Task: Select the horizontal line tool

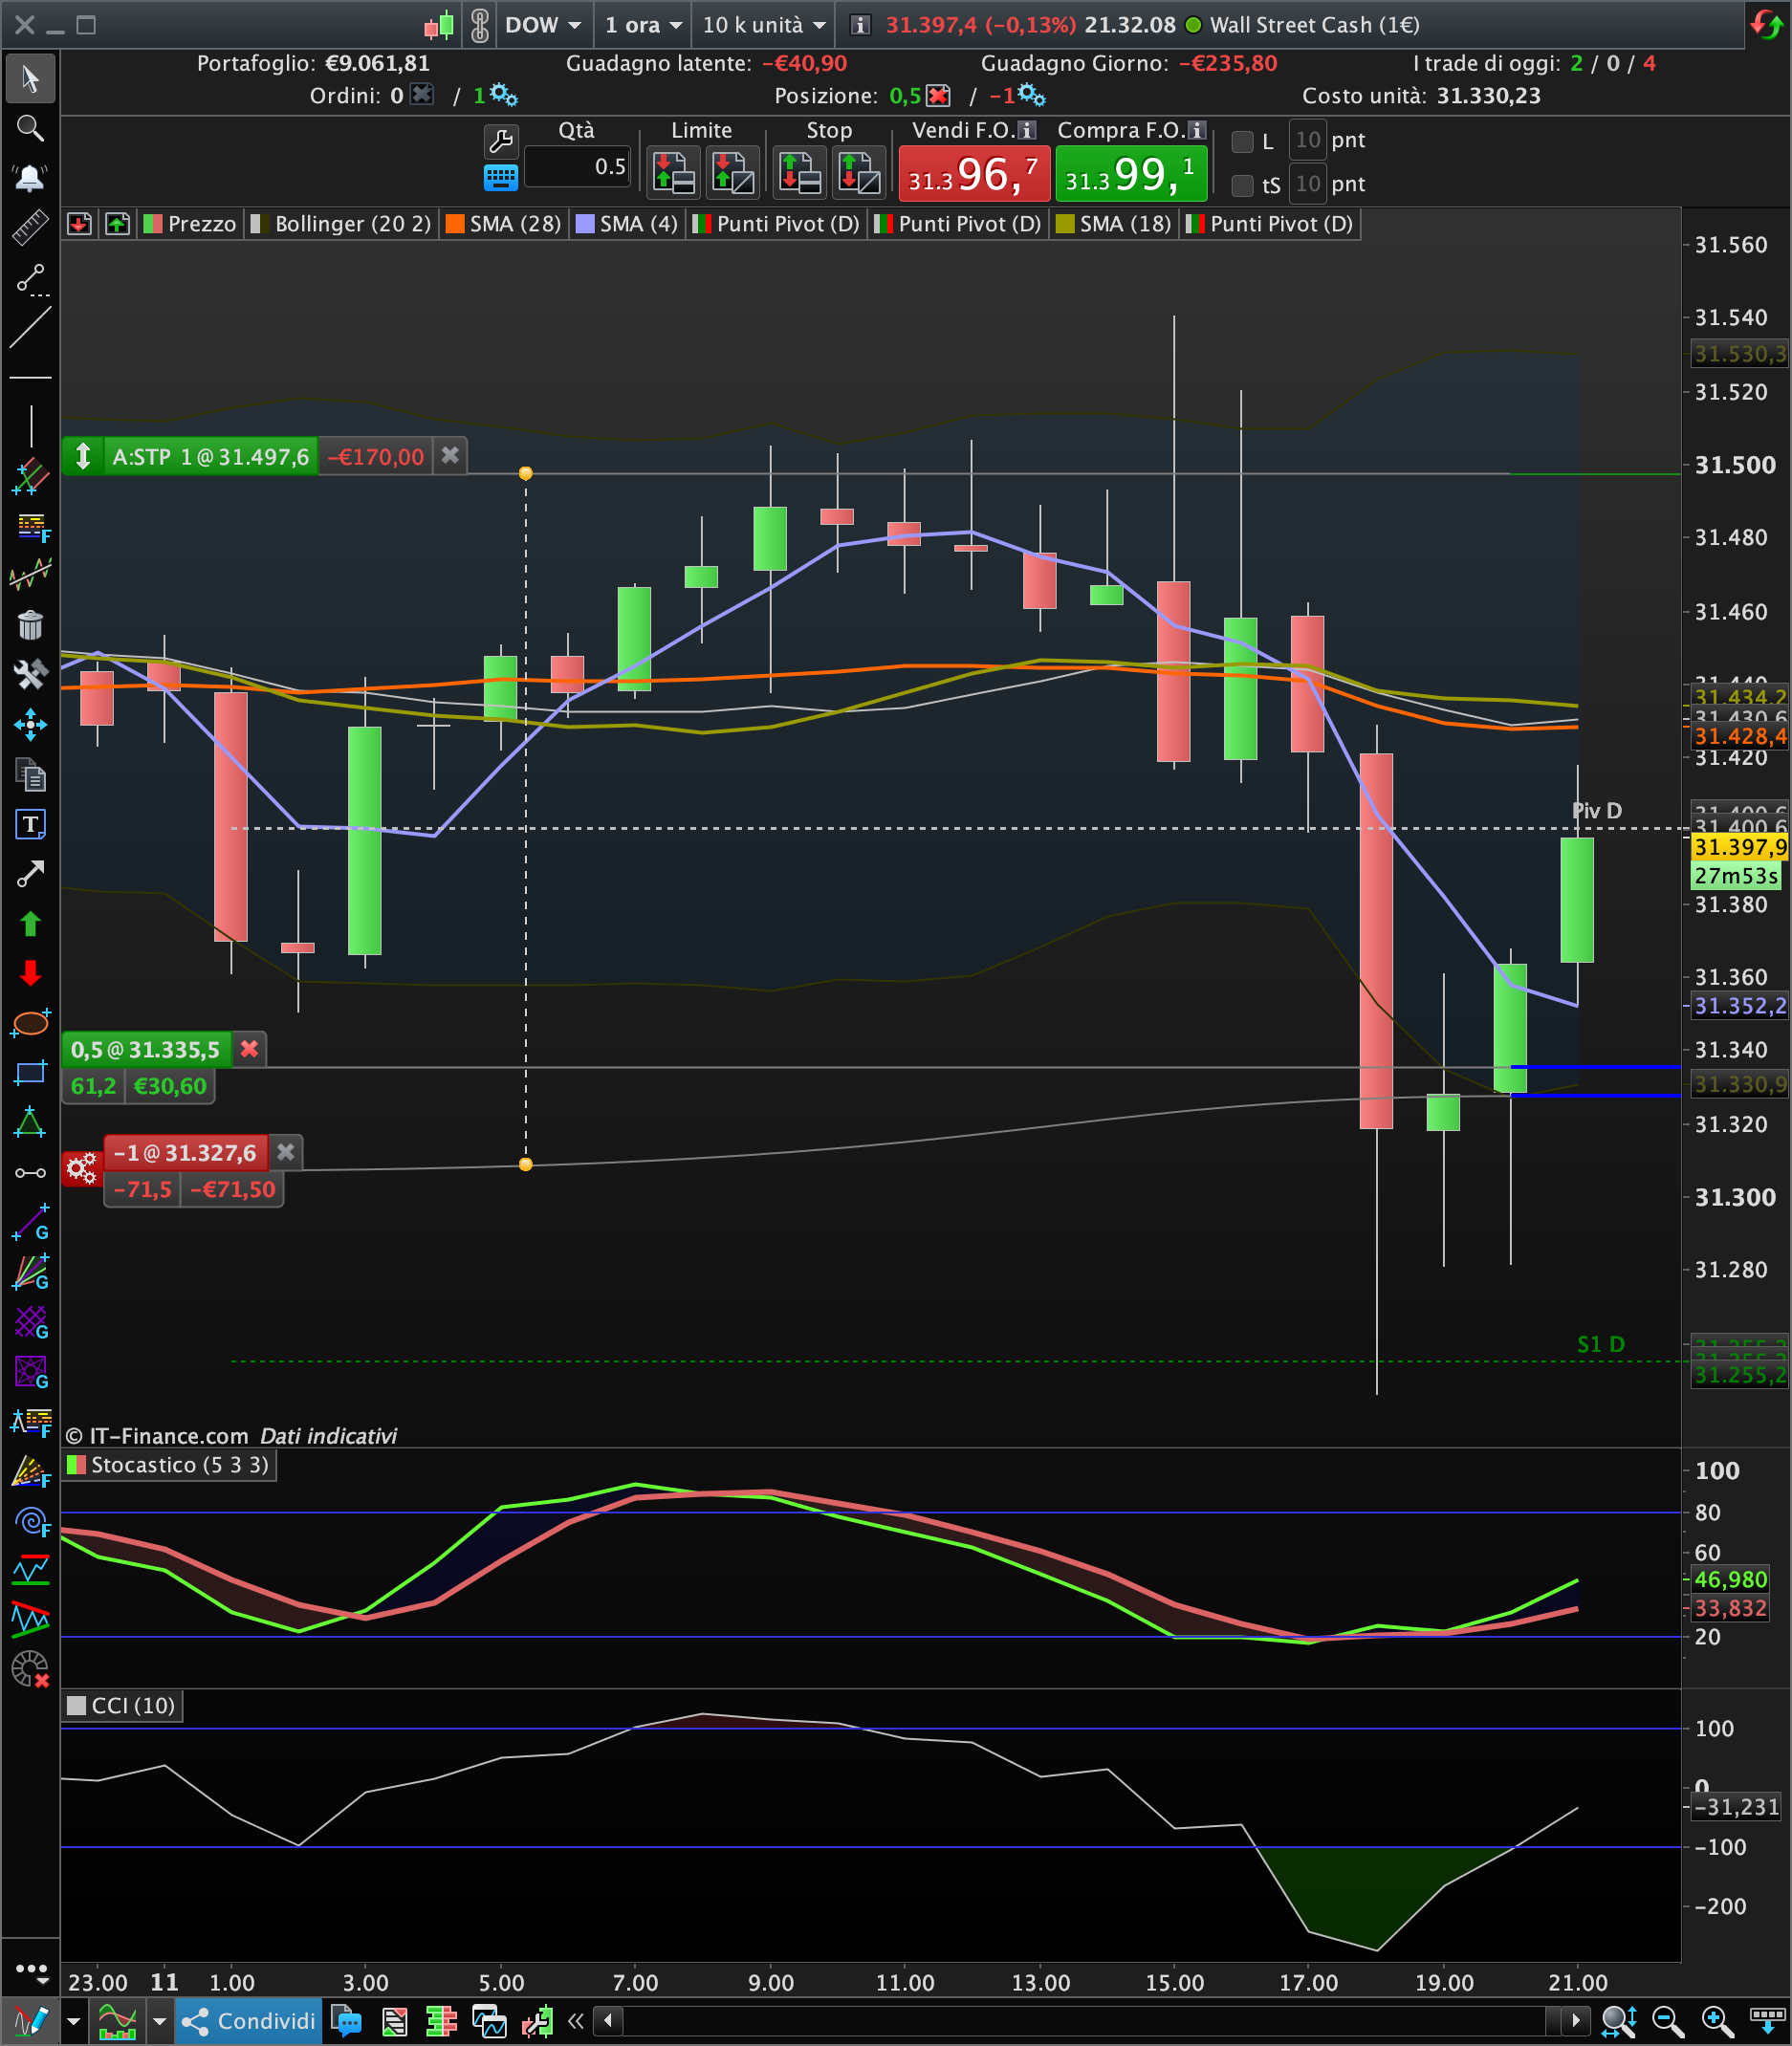Action: click(x=30, y=378)
